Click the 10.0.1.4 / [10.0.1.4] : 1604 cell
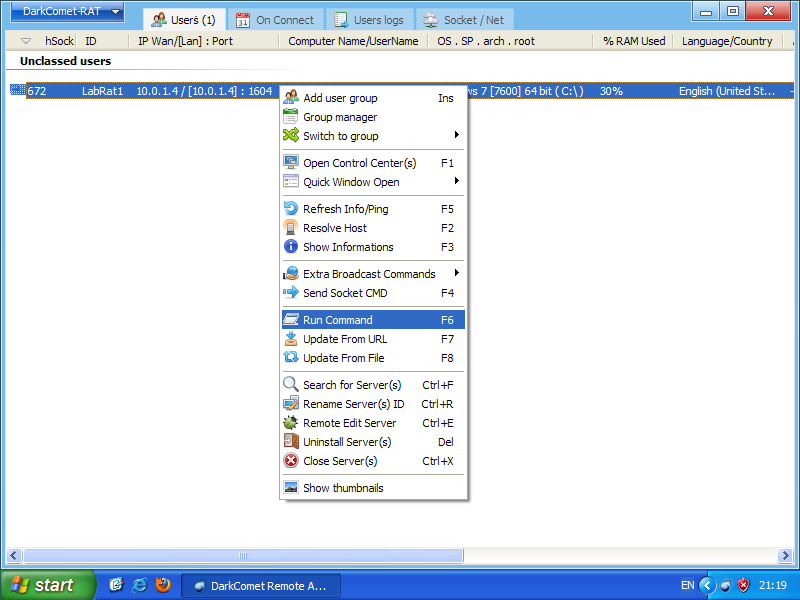Screen dimensions: 800x600 (x=204, y=91)
